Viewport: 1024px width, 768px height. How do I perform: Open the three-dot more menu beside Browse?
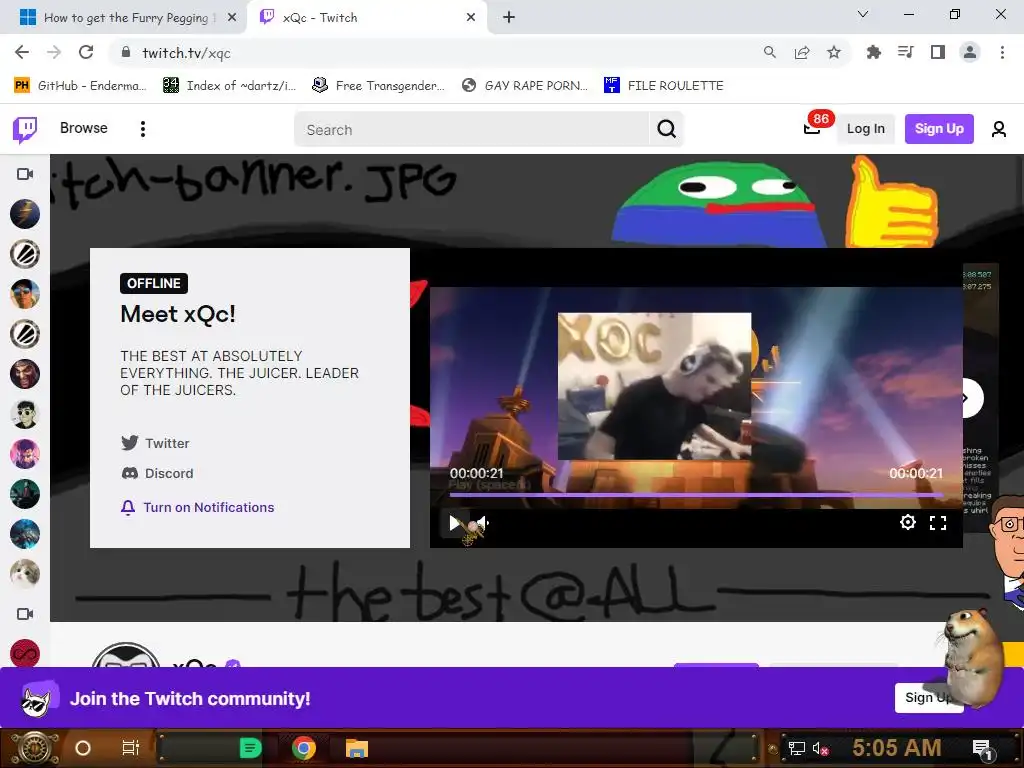coord(142,129)
